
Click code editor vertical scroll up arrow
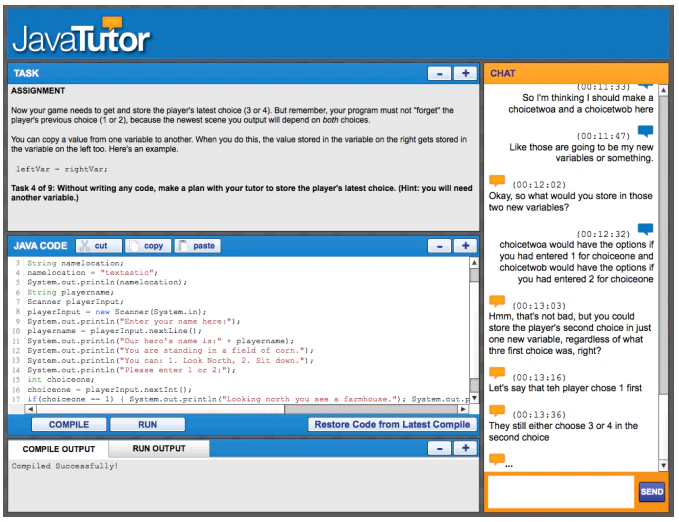tap(474, 263)
